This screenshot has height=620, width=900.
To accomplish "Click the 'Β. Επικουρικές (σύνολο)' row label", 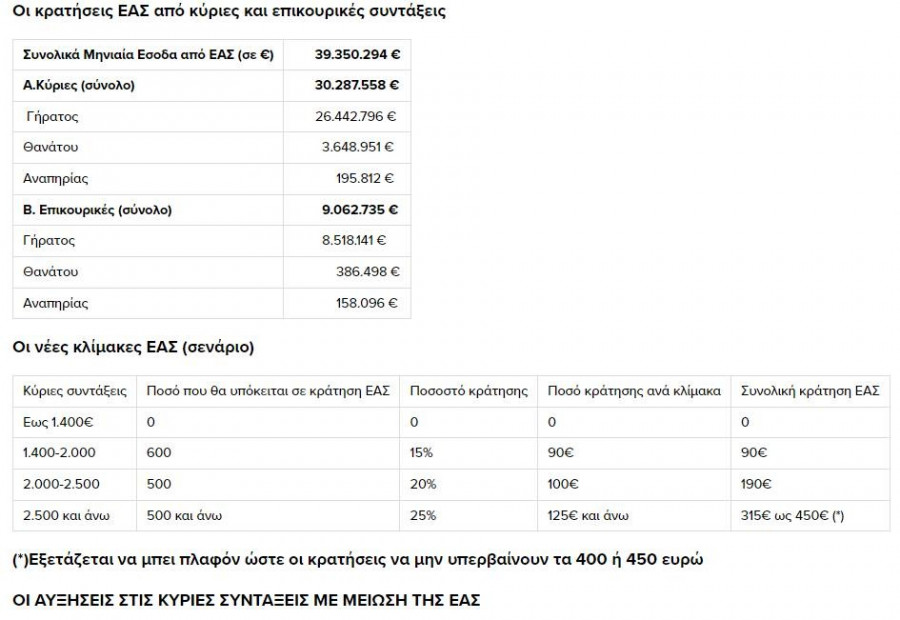I will [x=97, y=209].
